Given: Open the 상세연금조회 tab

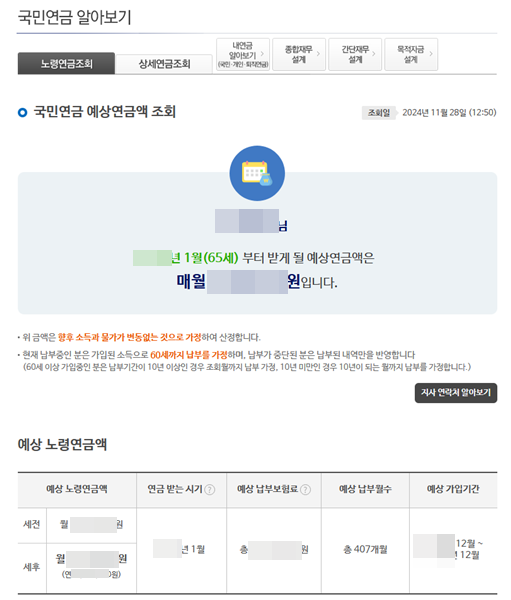Looking at the screenshot, I should tap(164, 64).
